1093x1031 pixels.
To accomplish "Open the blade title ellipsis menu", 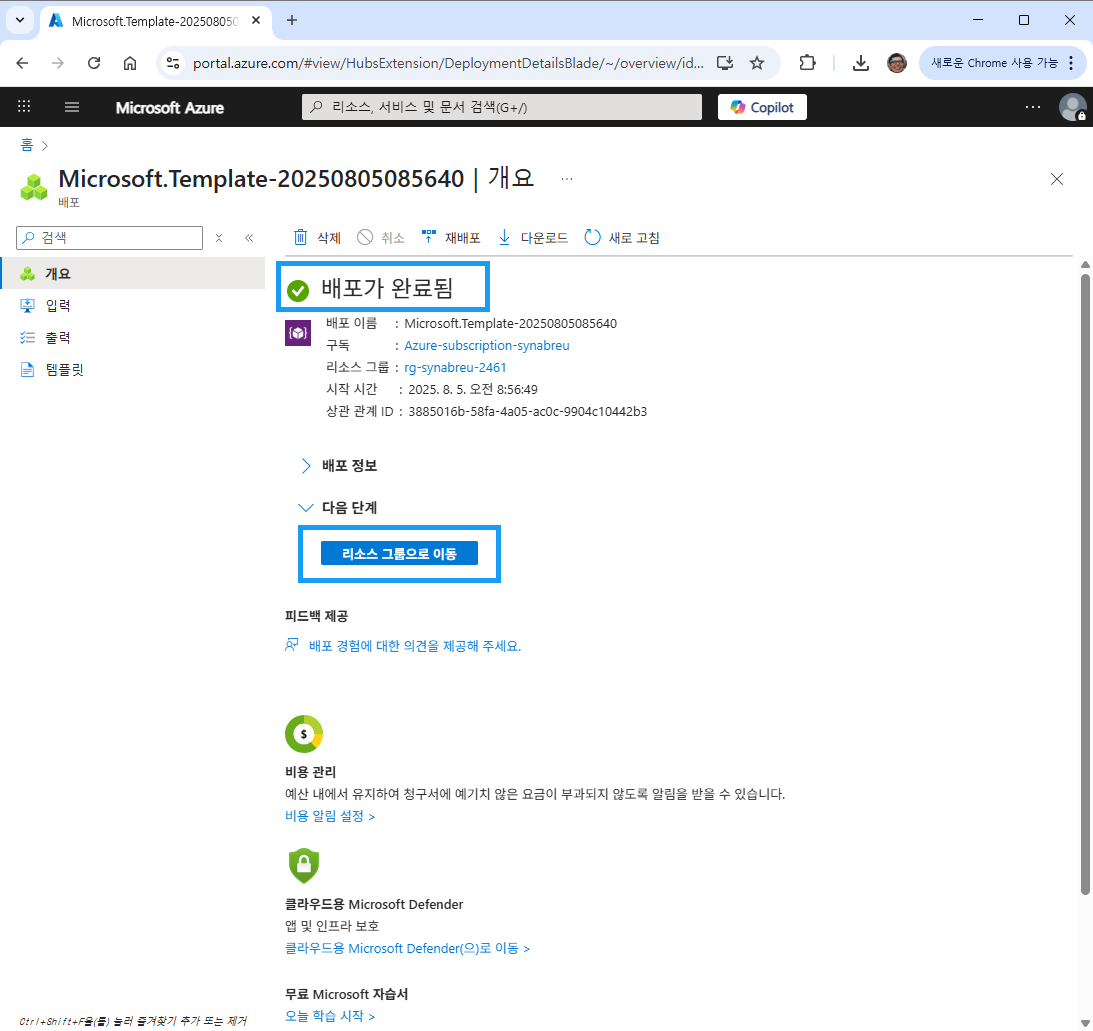I will pyautogui.click(x=567, y=179).
